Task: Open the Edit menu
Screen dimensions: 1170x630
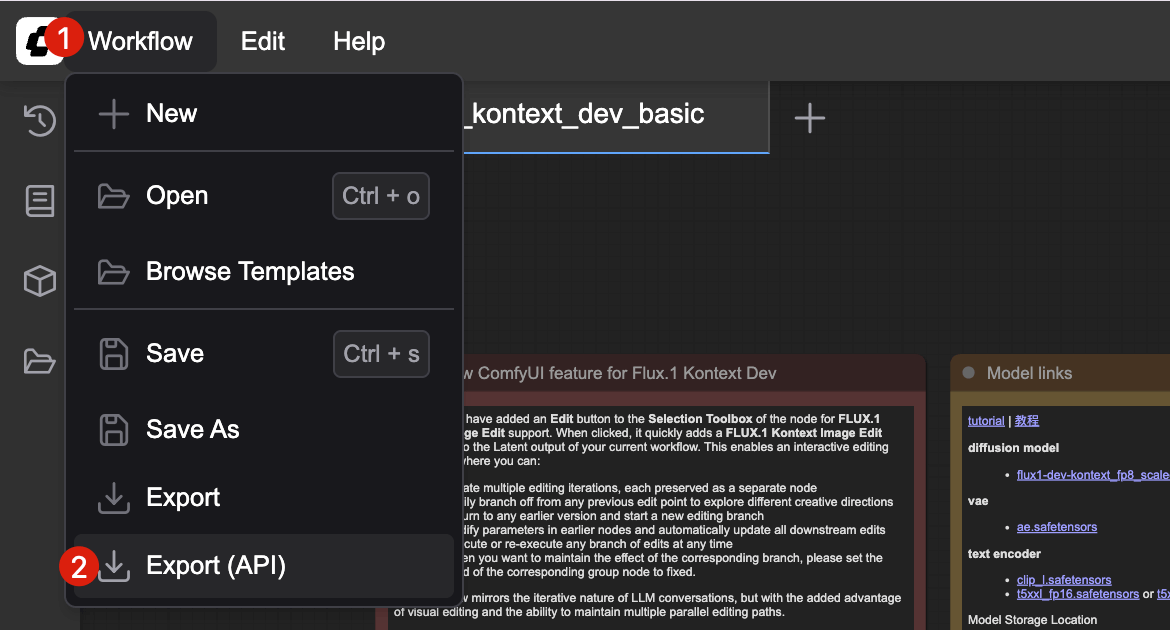Action: [x=263, y=41]
